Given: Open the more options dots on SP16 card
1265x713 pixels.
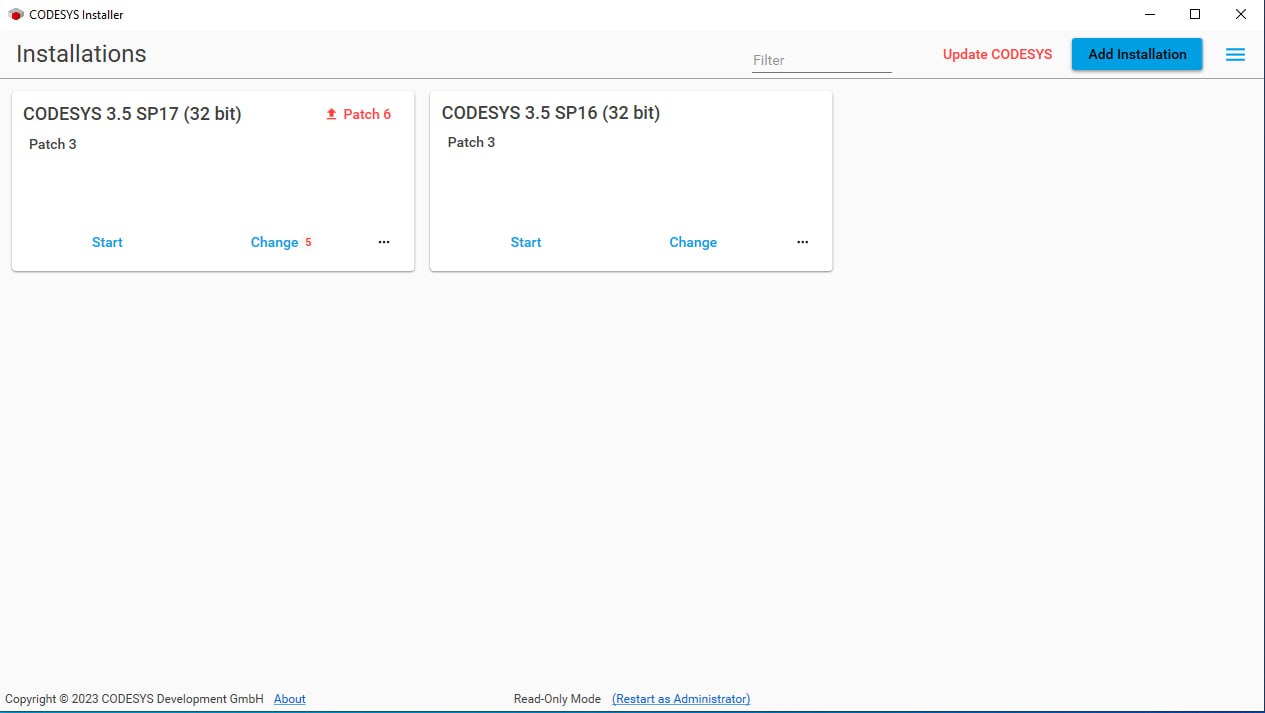Looking at the screenshot, I should (x=802, y=242).
